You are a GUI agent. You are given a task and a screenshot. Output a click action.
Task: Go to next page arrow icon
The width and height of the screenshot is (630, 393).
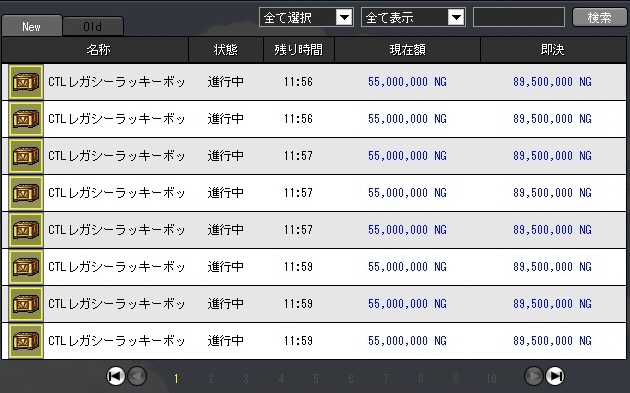534,376
